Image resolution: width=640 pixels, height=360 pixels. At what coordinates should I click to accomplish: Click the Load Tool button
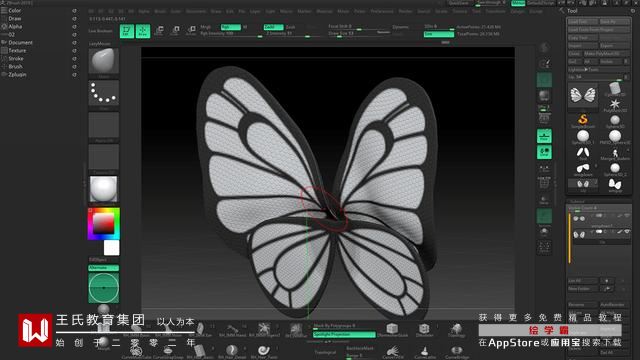pos(583,22)
